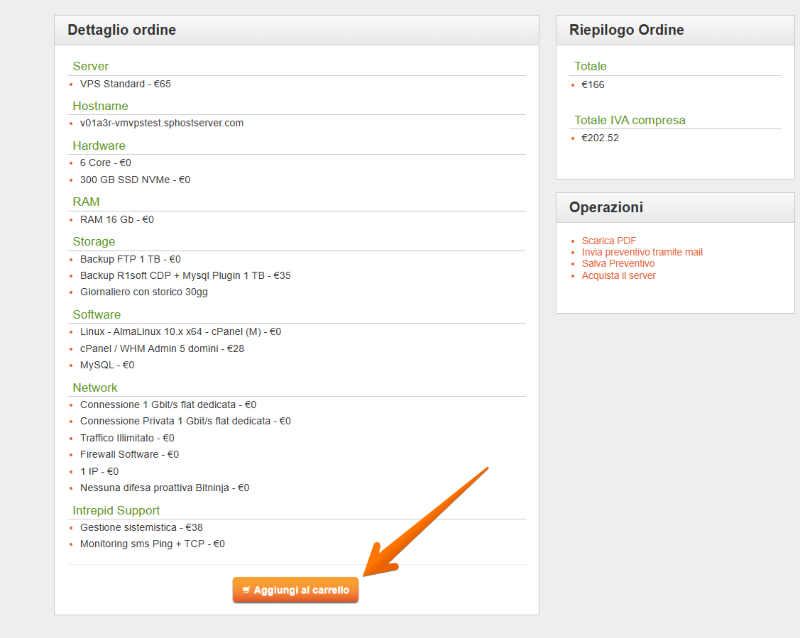Image resolution: width=800 pixels, height=638 pixels.
Task: Click the cart icon on the orange button
Action: [x=246, y=591]
